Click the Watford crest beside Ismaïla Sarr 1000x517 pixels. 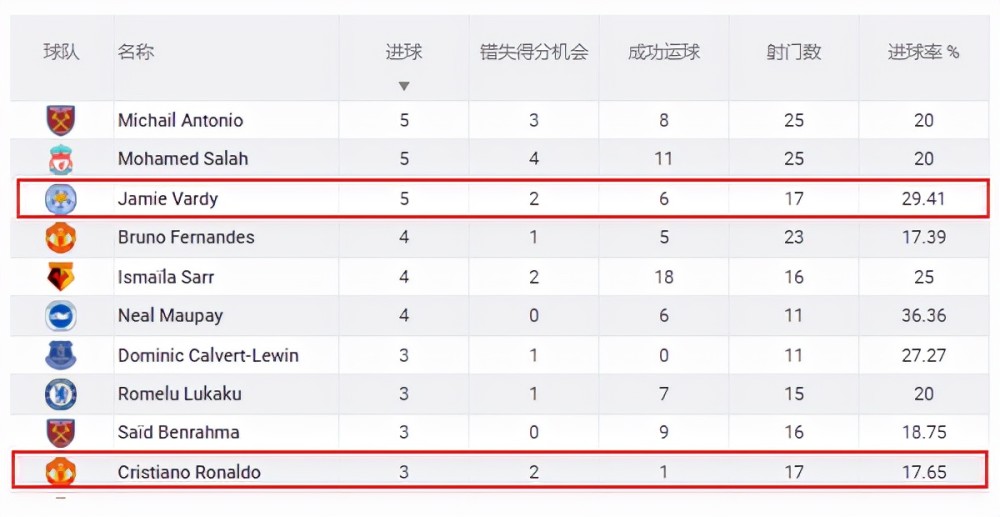61,277
